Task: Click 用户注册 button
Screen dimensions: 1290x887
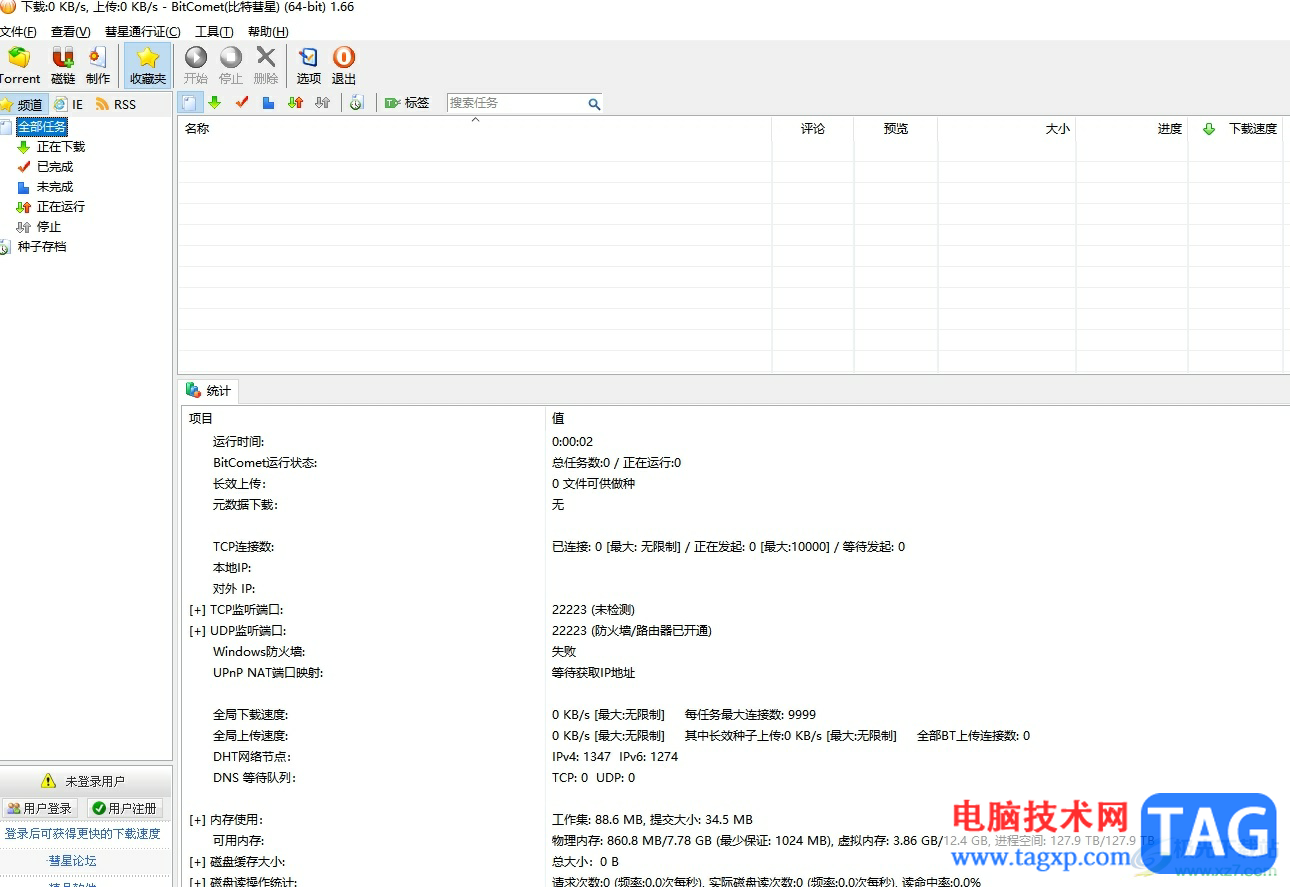Action: [124, 808]
